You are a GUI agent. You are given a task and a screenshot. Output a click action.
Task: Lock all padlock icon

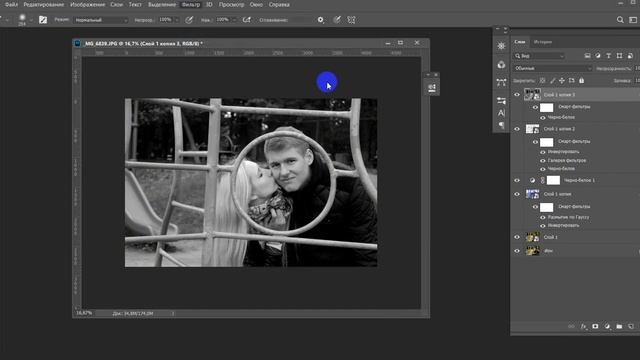pos(582,81)
